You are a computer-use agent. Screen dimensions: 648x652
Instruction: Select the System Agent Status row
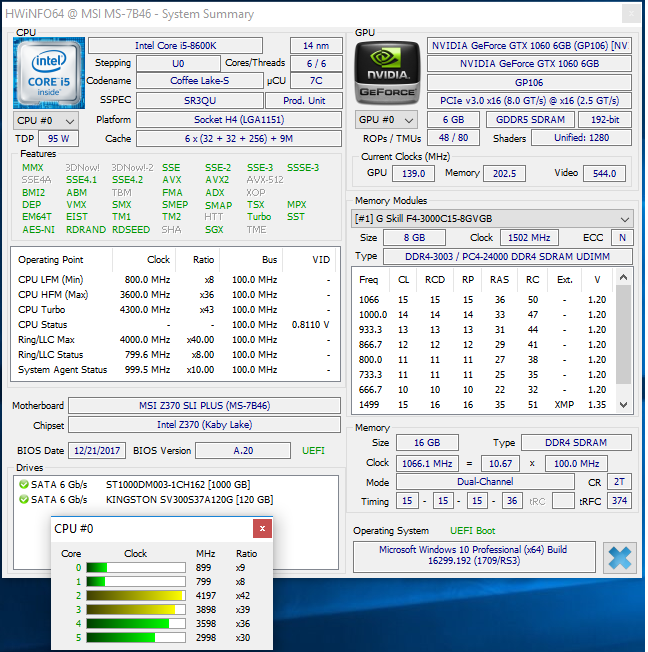point(175,370)
